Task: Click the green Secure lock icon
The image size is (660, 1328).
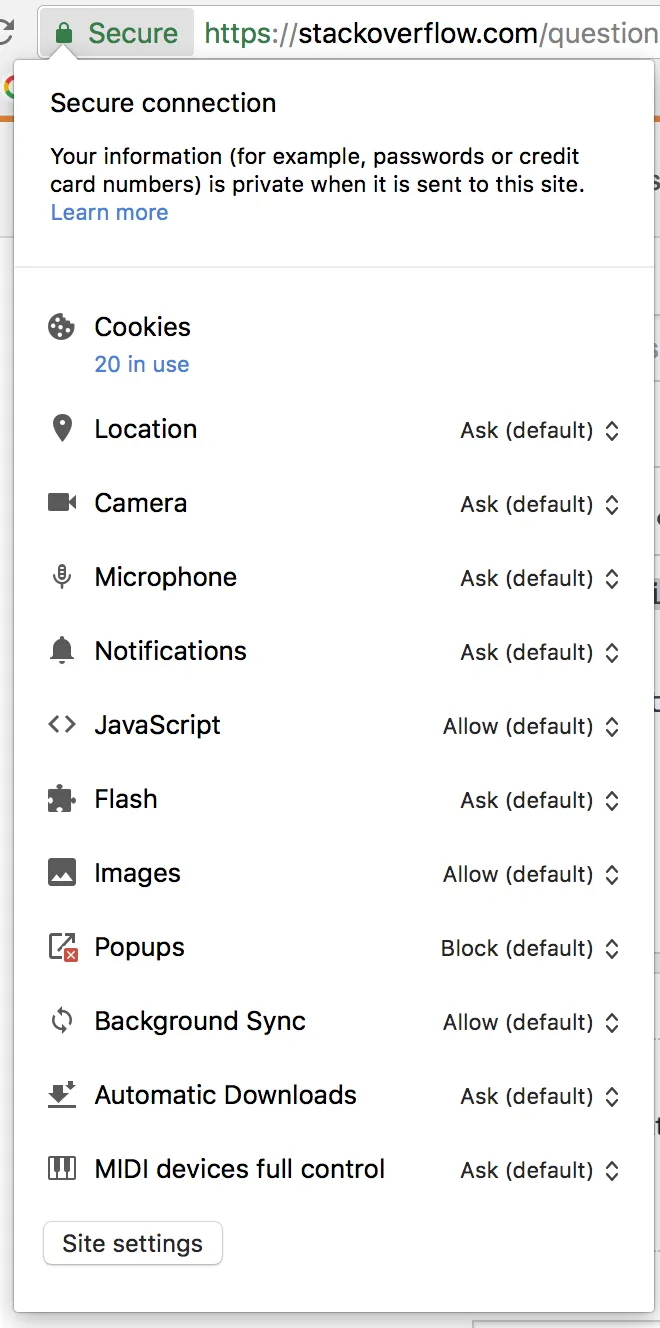Action: click(64, 34)
